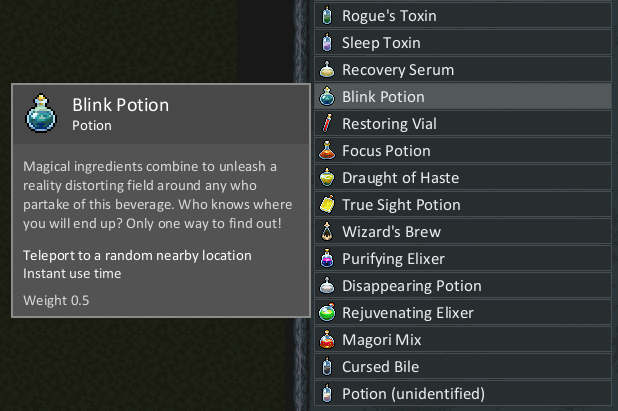Click the Restoring Vial red icon
Viewport: 618px width, 411px height.
pos(327,123)
